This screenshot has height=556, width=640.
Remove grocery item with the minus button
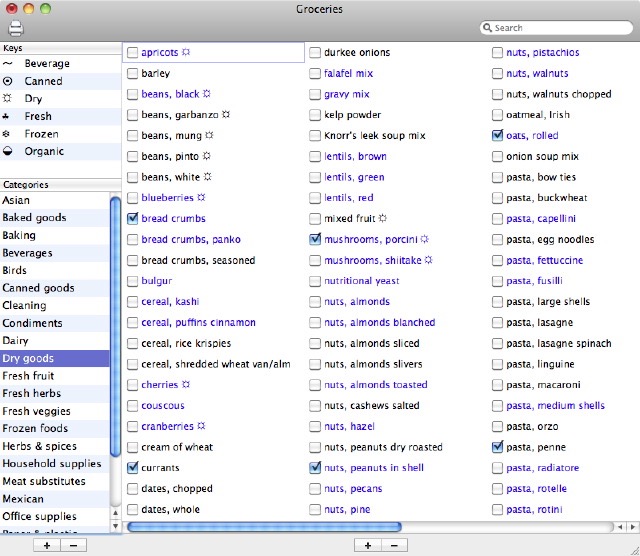(x=394, y=545)
